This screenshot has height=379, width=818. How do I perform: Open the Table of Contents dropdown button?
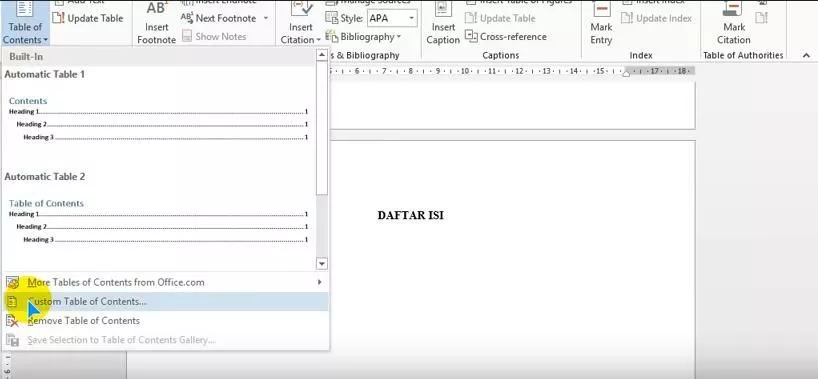pyautogui.click(x=25, y=23)
